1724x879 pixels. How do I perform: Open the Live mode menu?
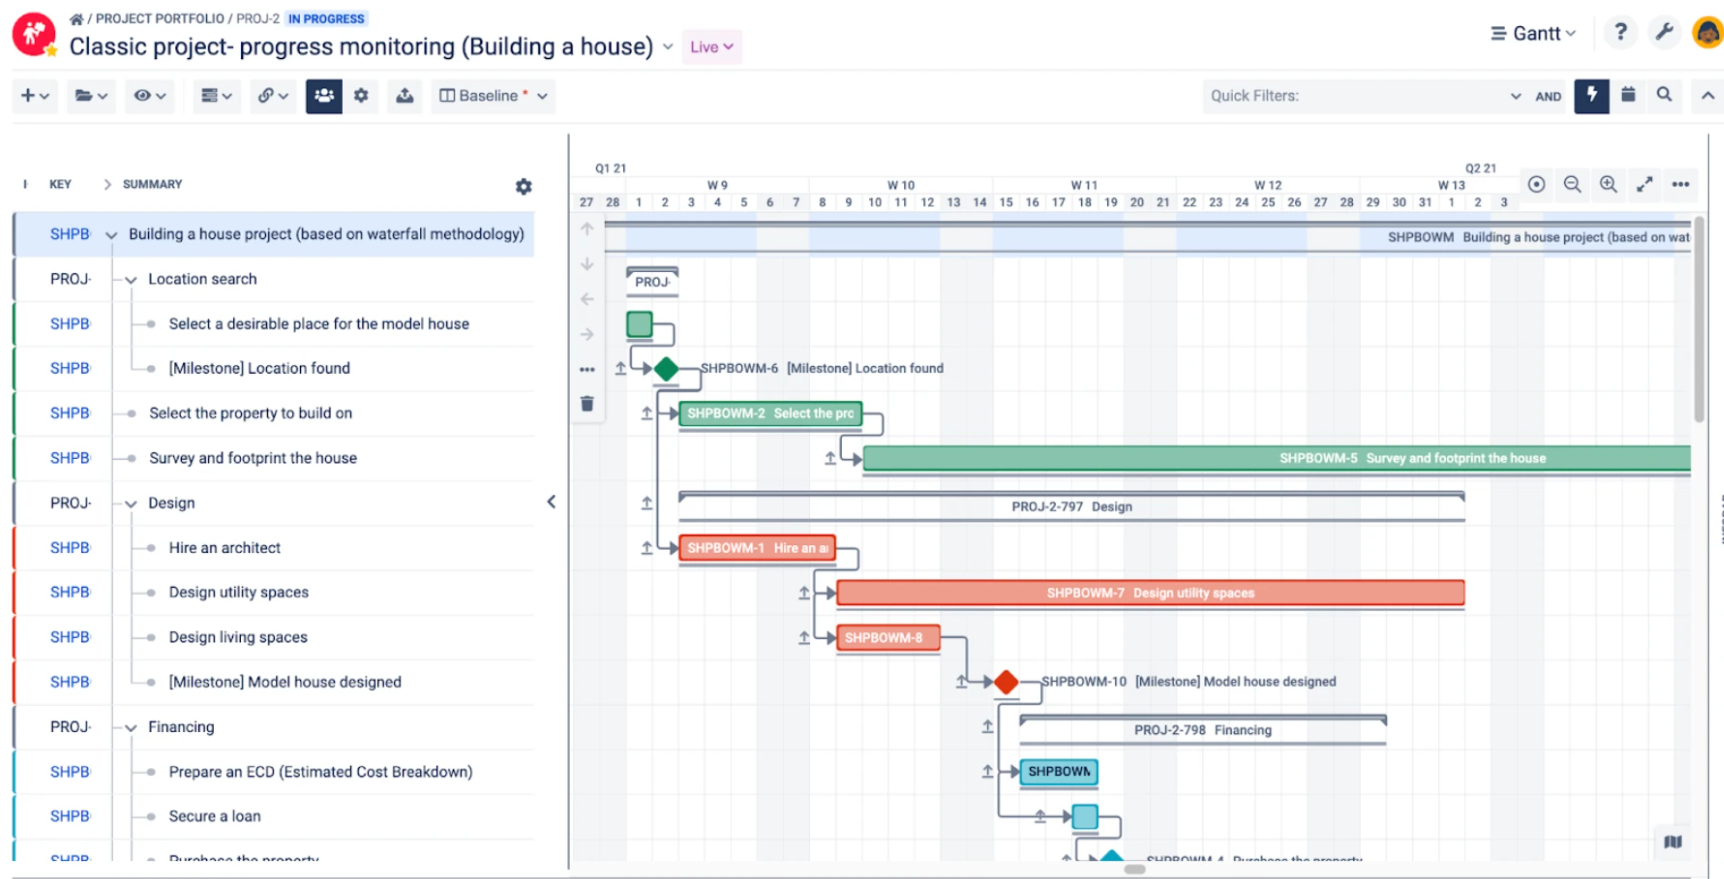(x=711, y=47)
